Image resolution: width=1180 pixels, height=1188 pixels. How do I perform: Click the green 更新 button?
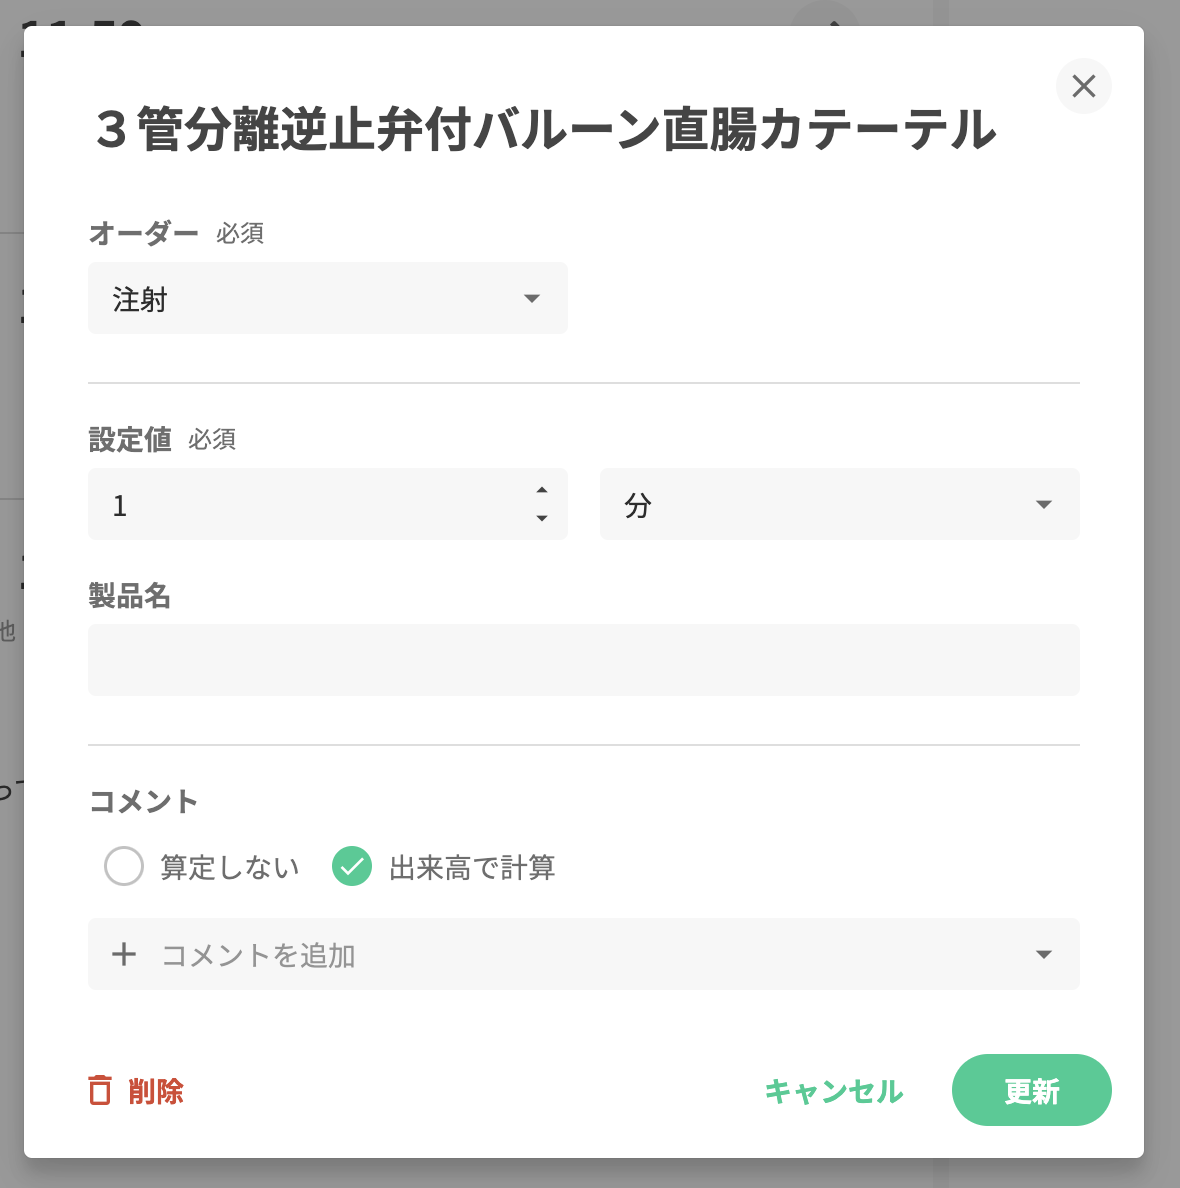[1031, 1090]
